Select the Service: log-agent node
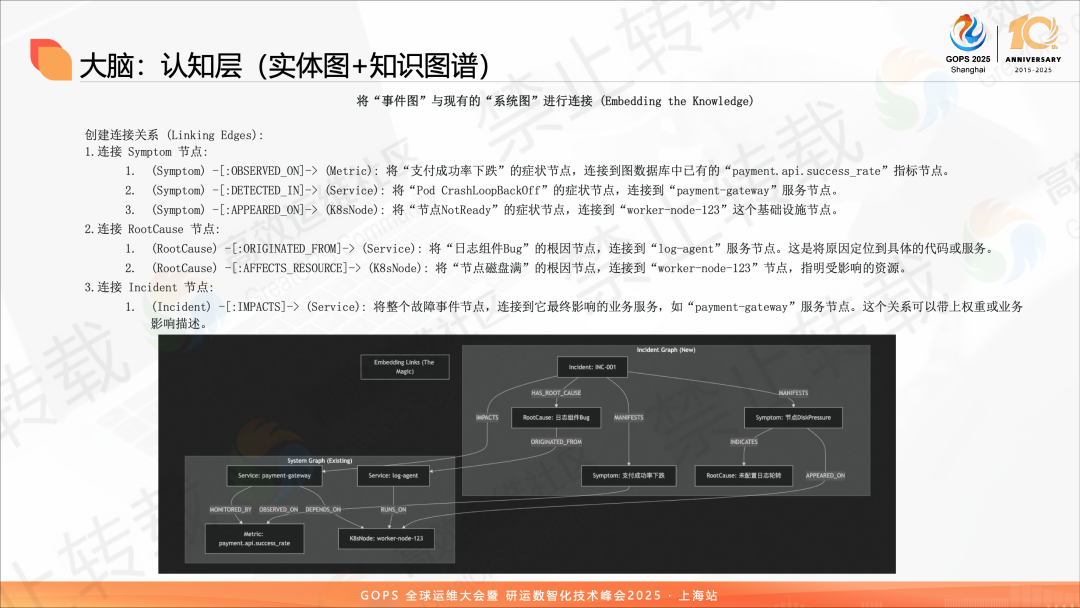 pyautogui.click(x=393, y=476)
